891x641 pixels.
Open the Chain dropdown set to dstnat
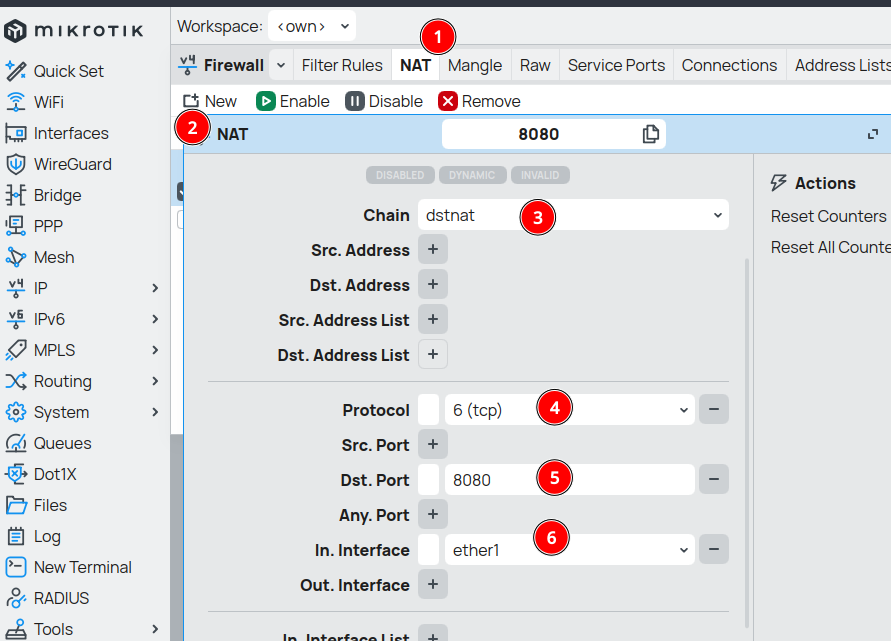tap(573, 215)
